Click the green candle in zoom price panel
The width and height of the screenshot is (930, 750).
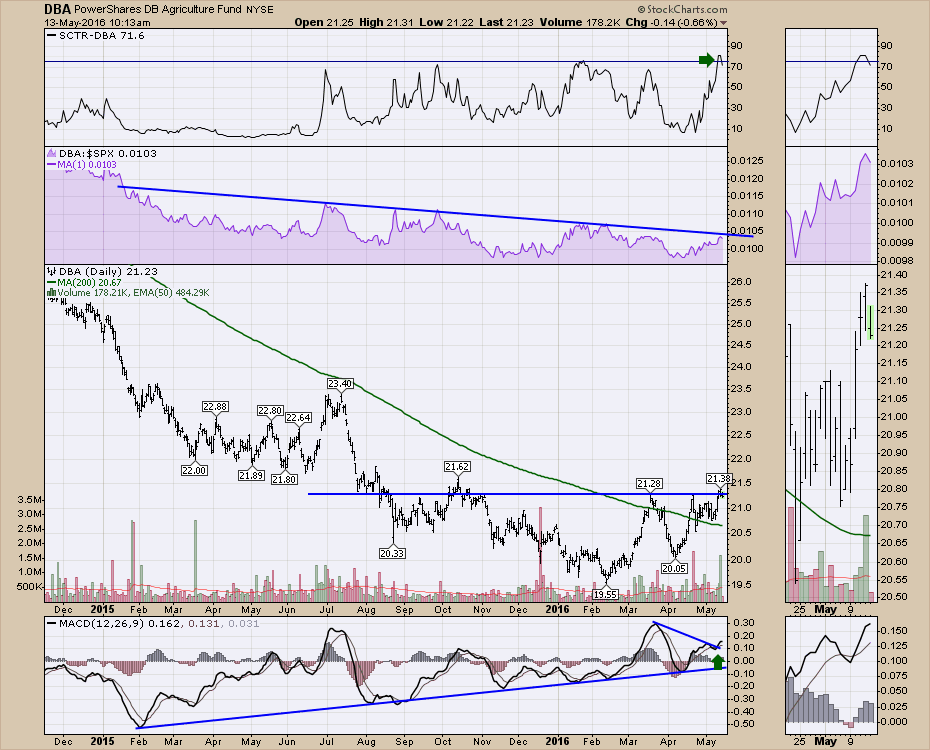tap(870, 323)
